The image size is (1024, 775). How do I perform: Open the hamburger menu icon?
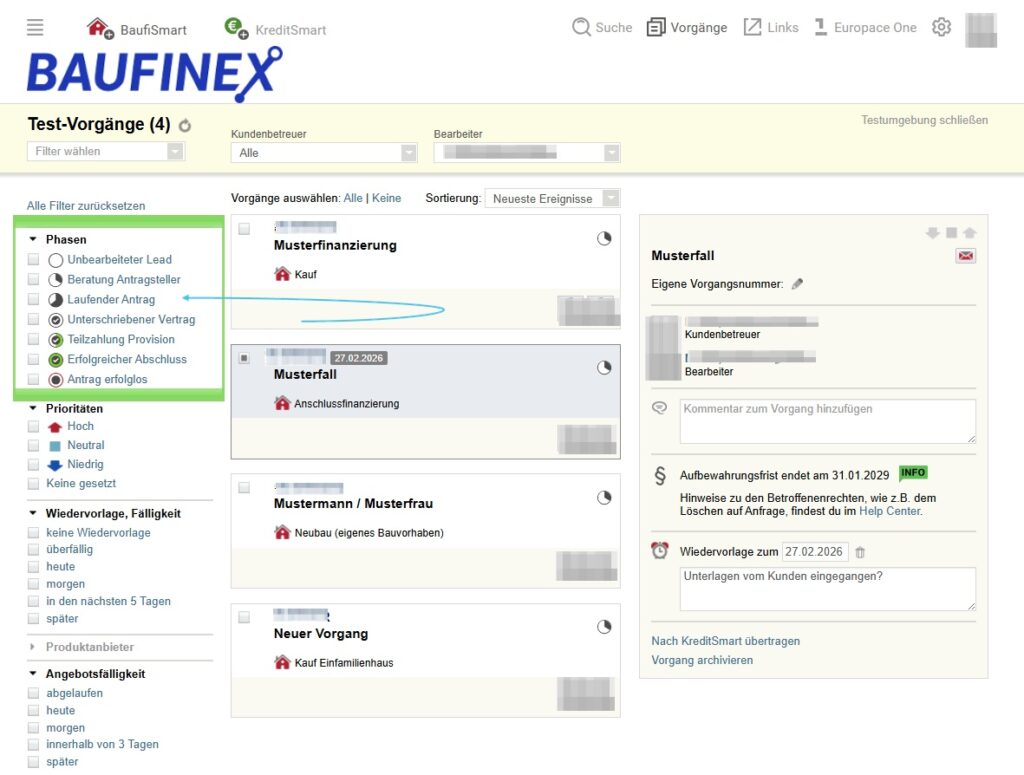(35, 28)
